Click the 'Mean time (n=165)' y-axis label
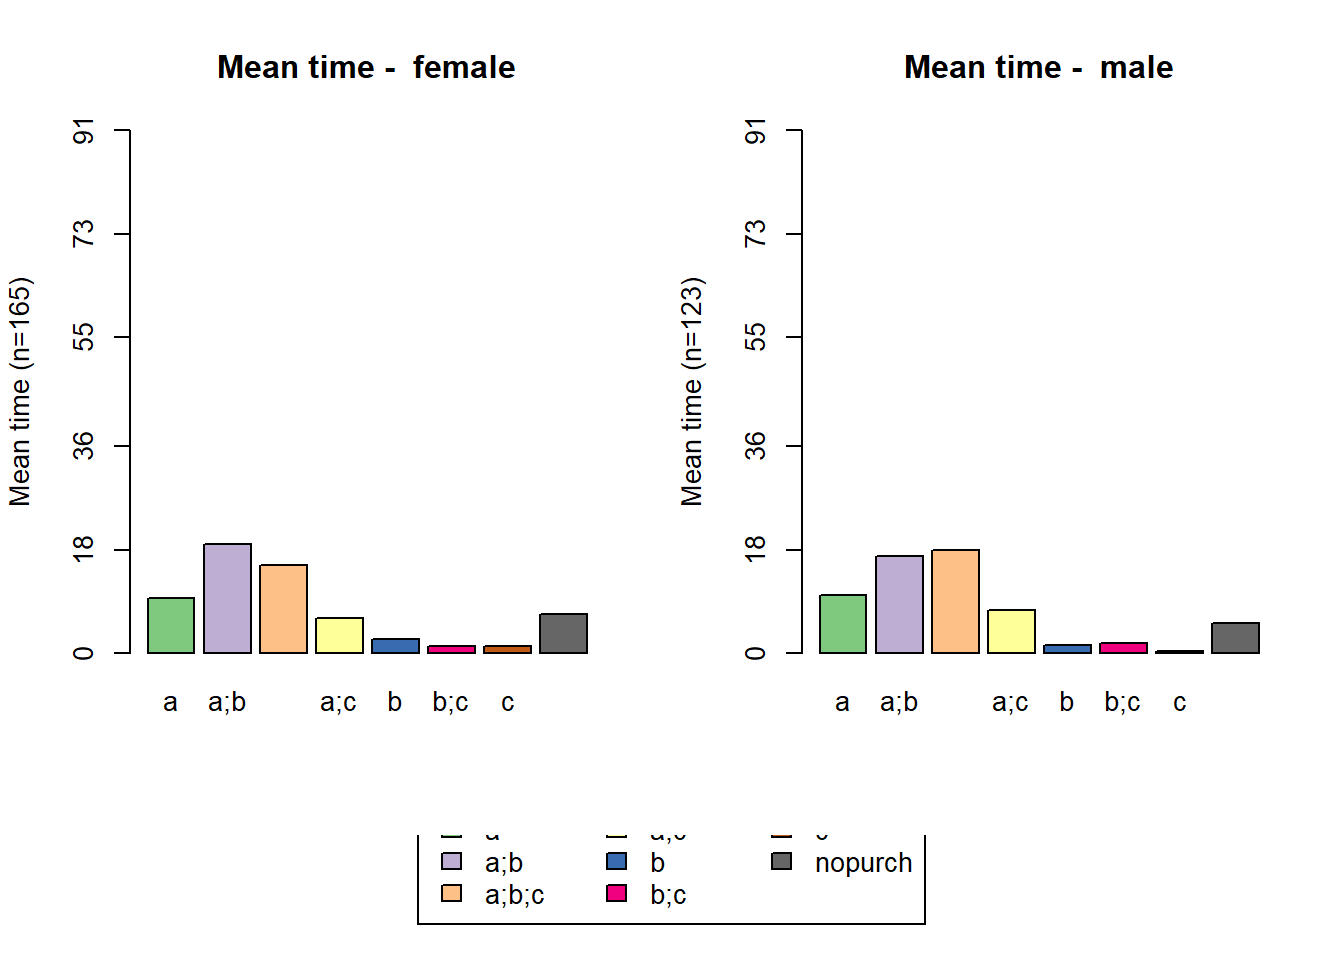The image size is (1344, 960). (x=20, y=391)
